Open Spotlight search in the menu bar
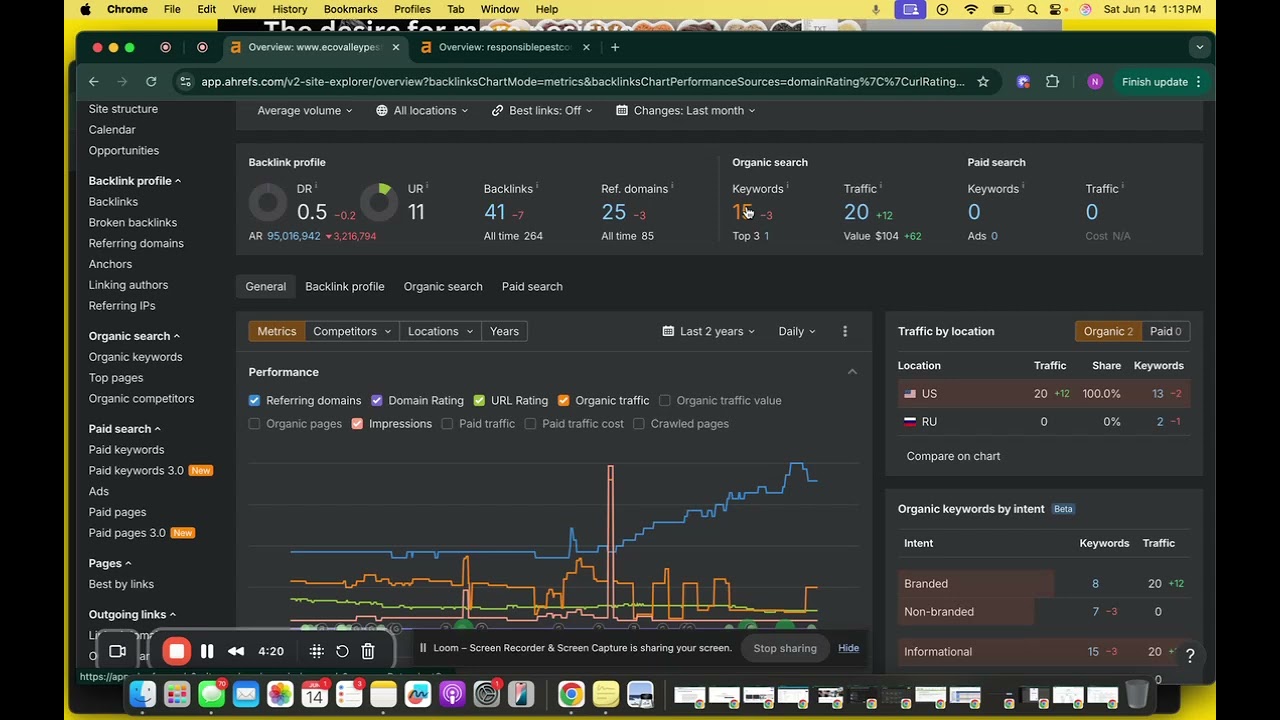Viewport: 1280px width, 720px height. 1032,9
